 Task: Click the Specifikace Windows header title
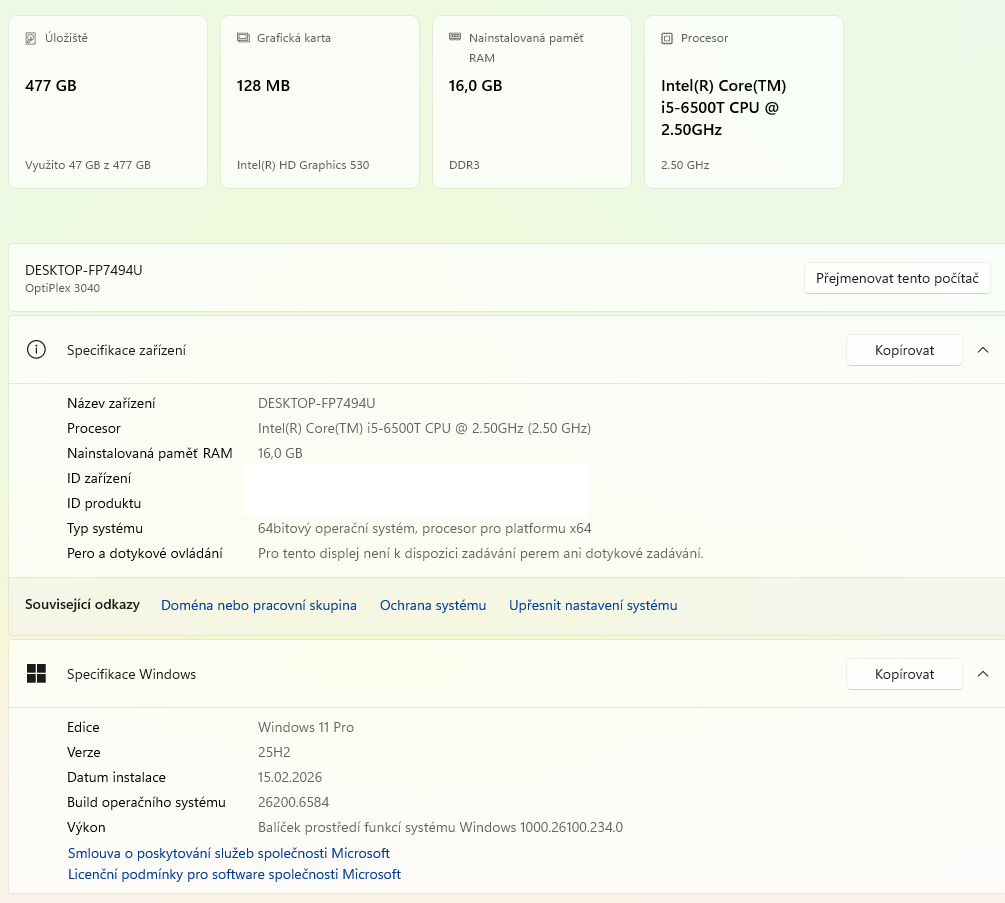[131, 674]
